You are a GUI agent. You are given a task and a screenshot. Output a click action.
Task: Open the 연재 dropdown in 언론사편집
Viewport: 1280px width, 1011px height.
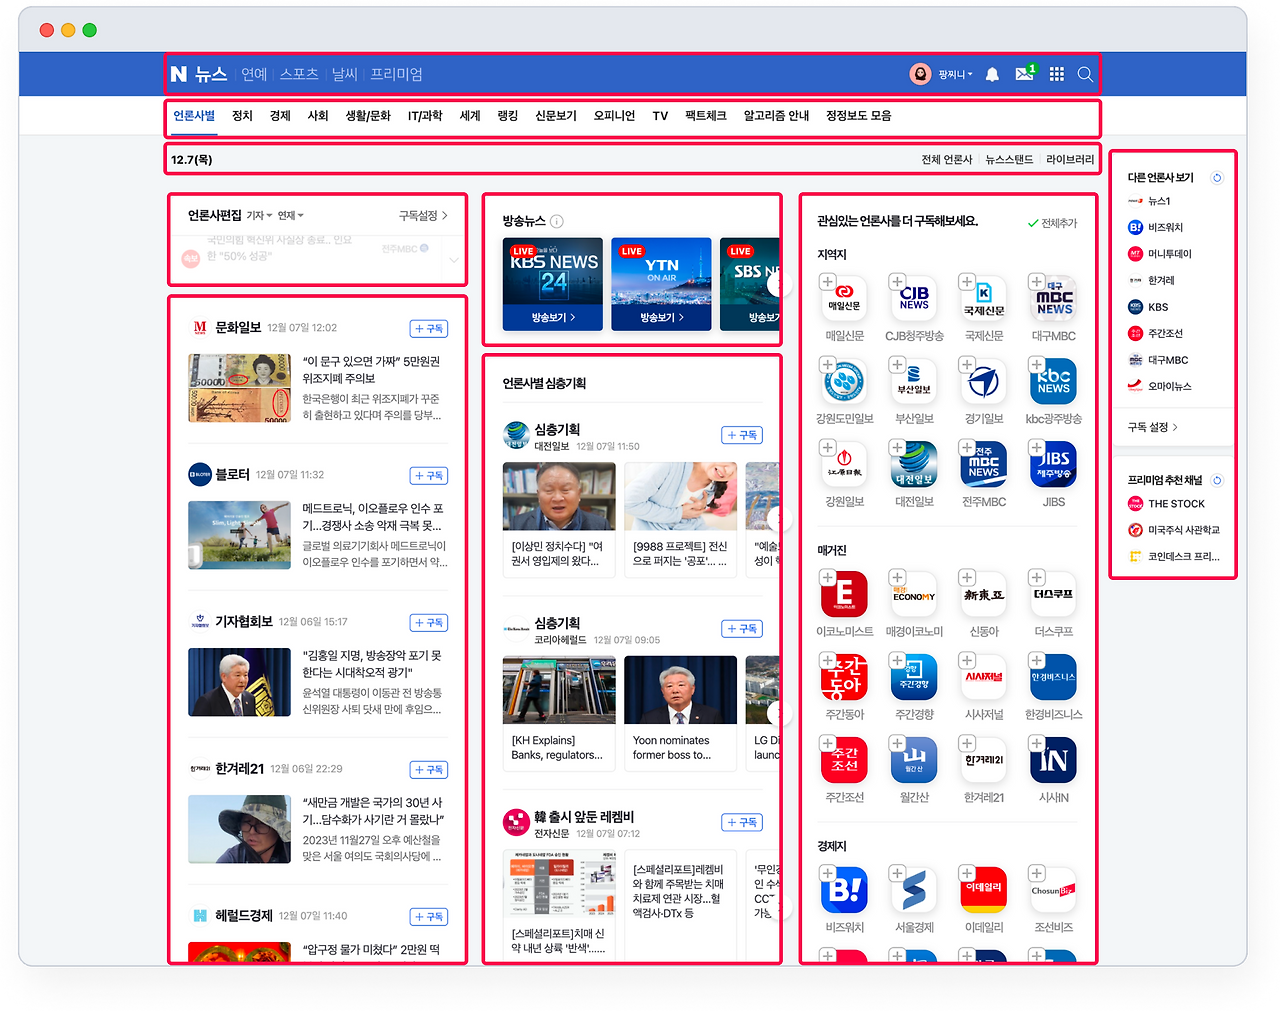click(290, 216)
